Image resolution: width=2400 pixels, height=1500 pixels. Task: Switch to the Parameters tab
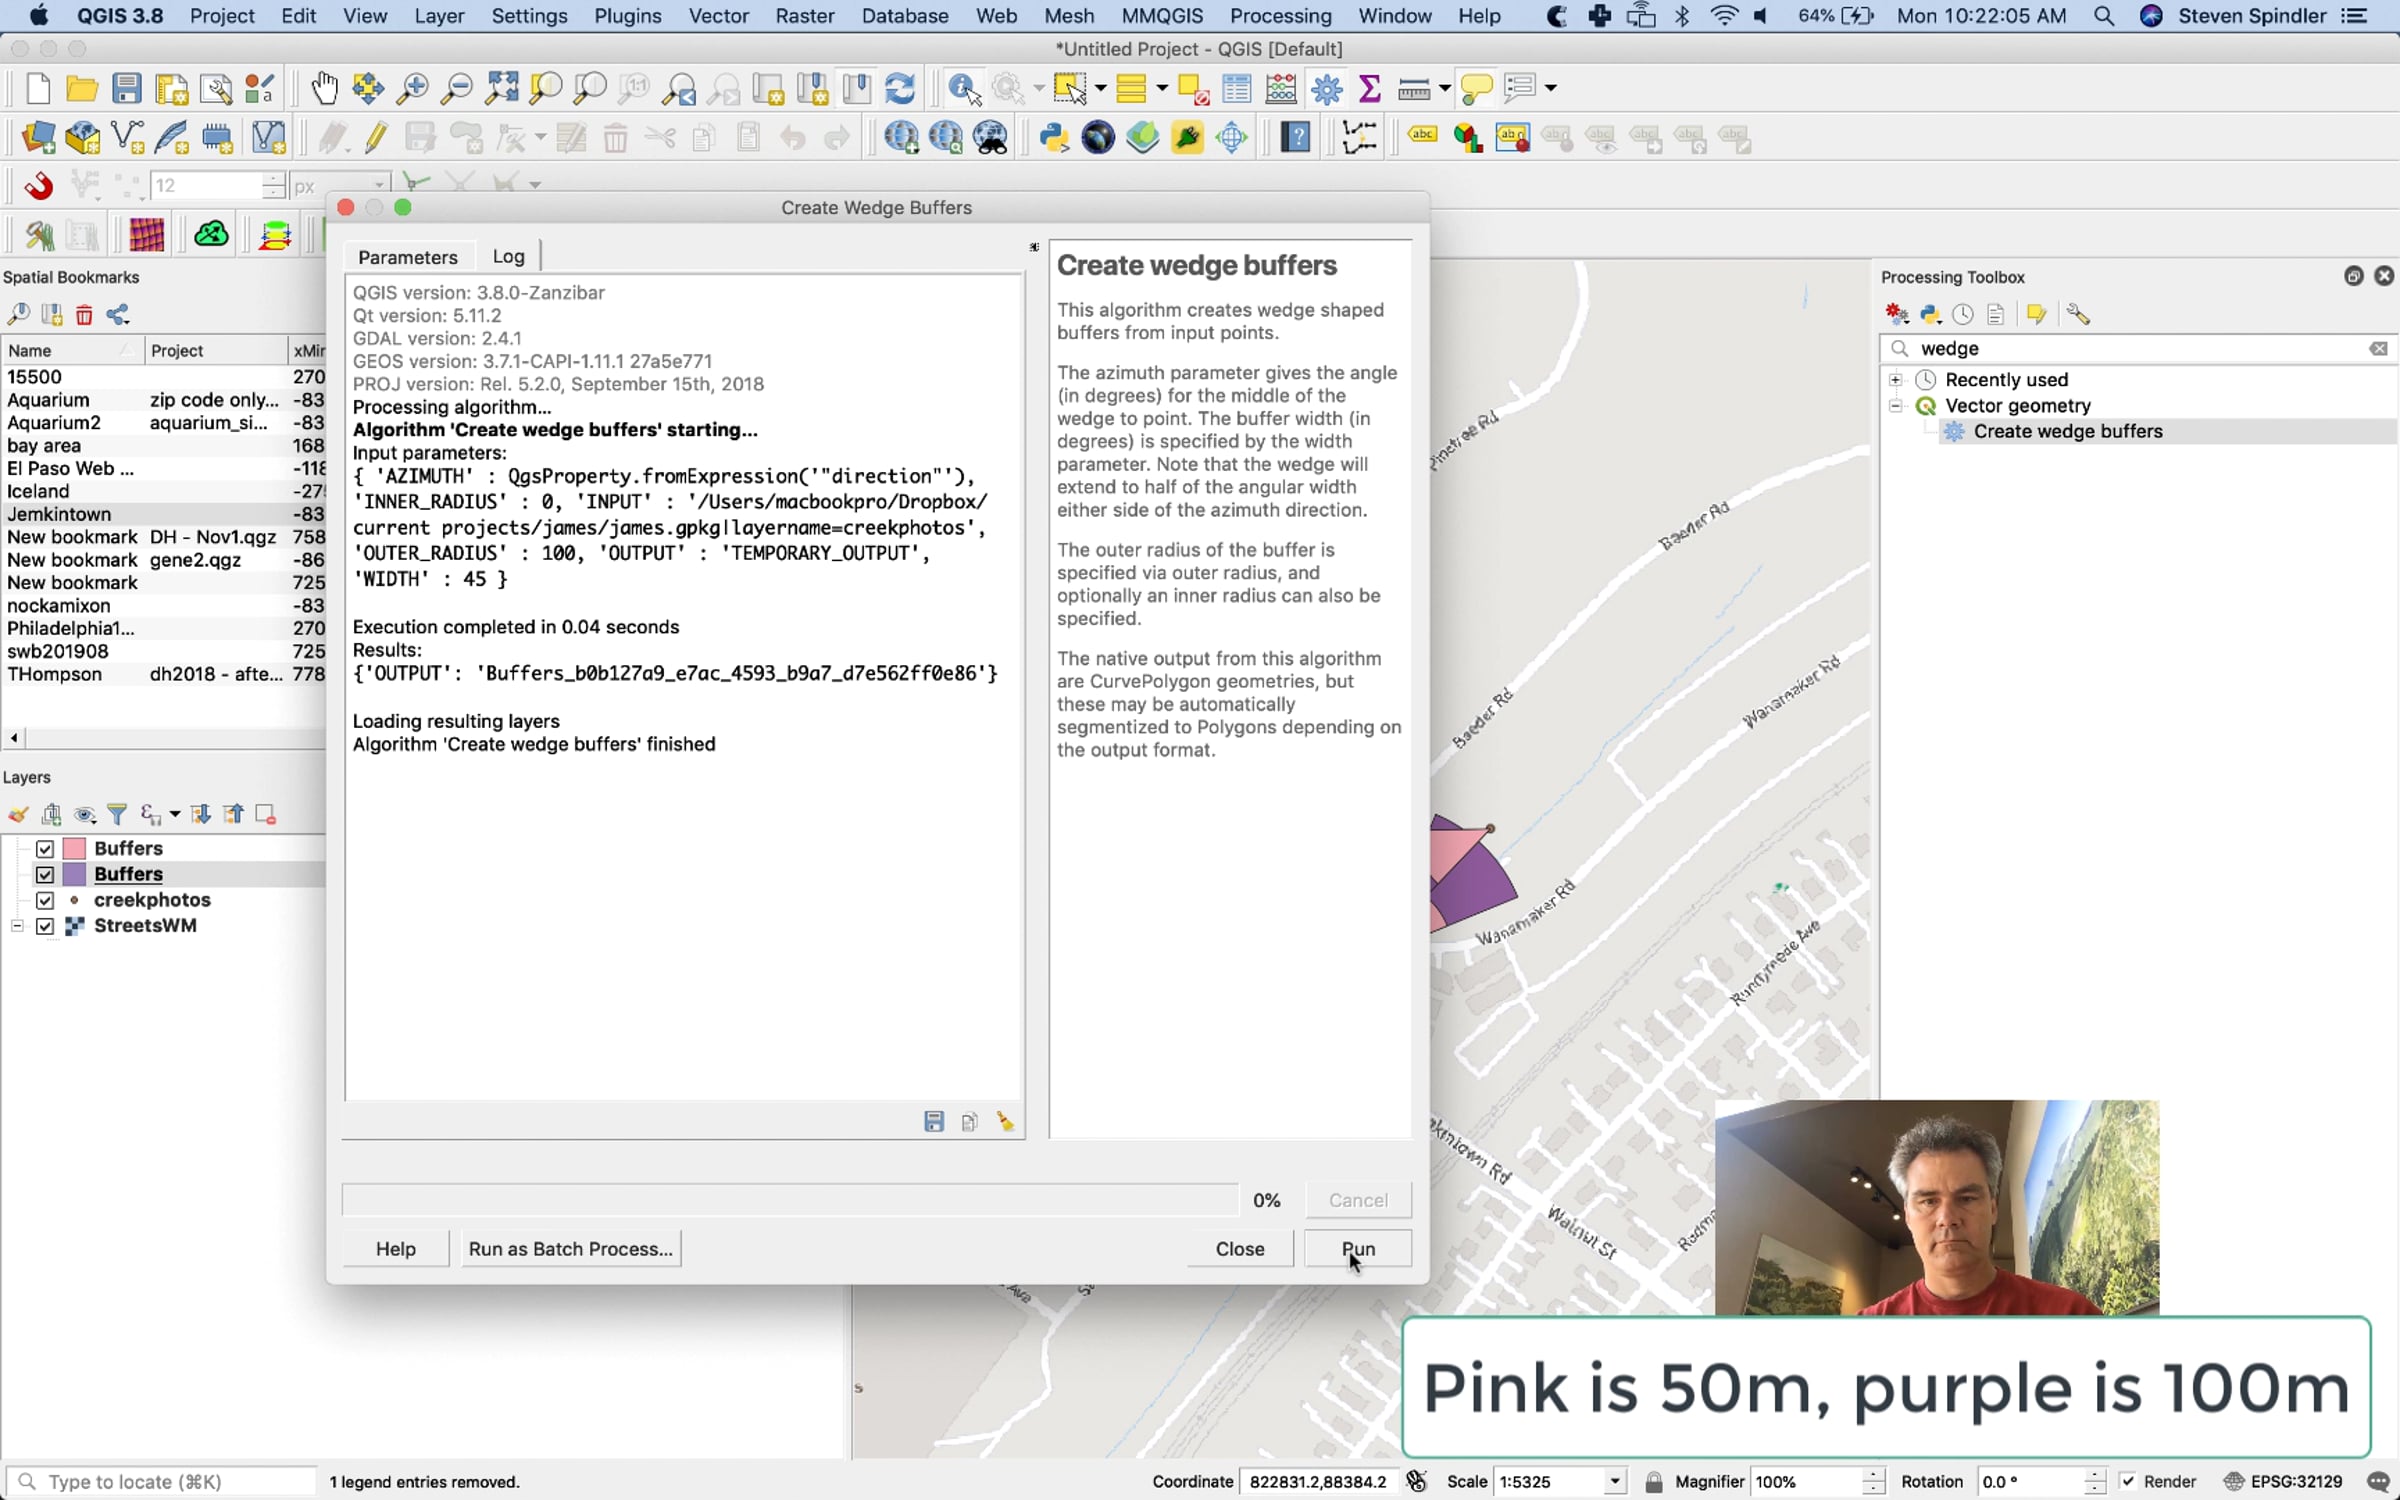coord(408,257)
